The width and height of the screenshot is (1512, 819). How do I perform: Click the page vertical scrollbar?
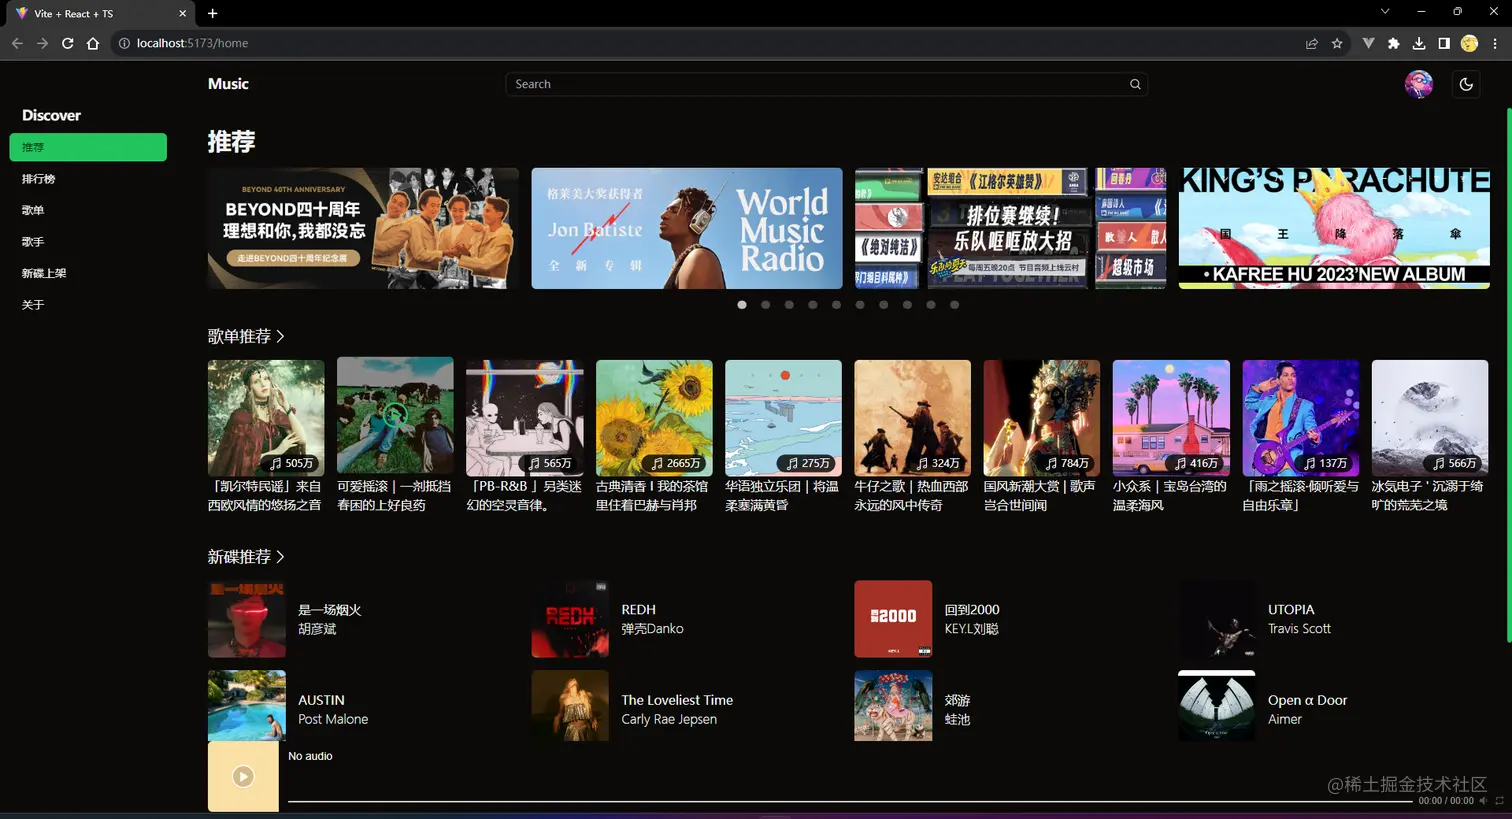(1507, 374)
